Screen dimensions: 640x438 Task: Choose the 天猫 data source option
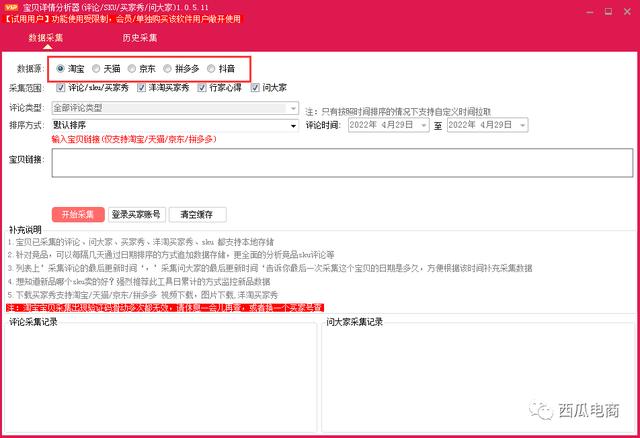click(96, 69)
